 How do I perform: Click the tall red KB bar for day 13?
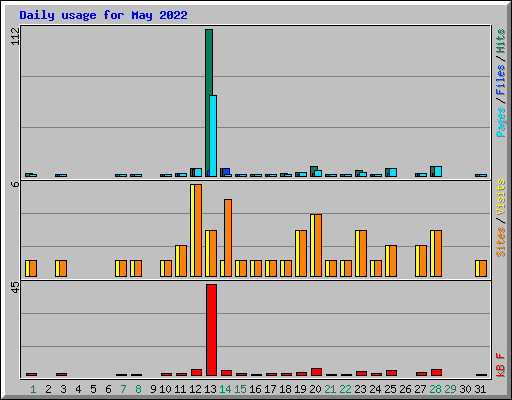pos(211,330)
